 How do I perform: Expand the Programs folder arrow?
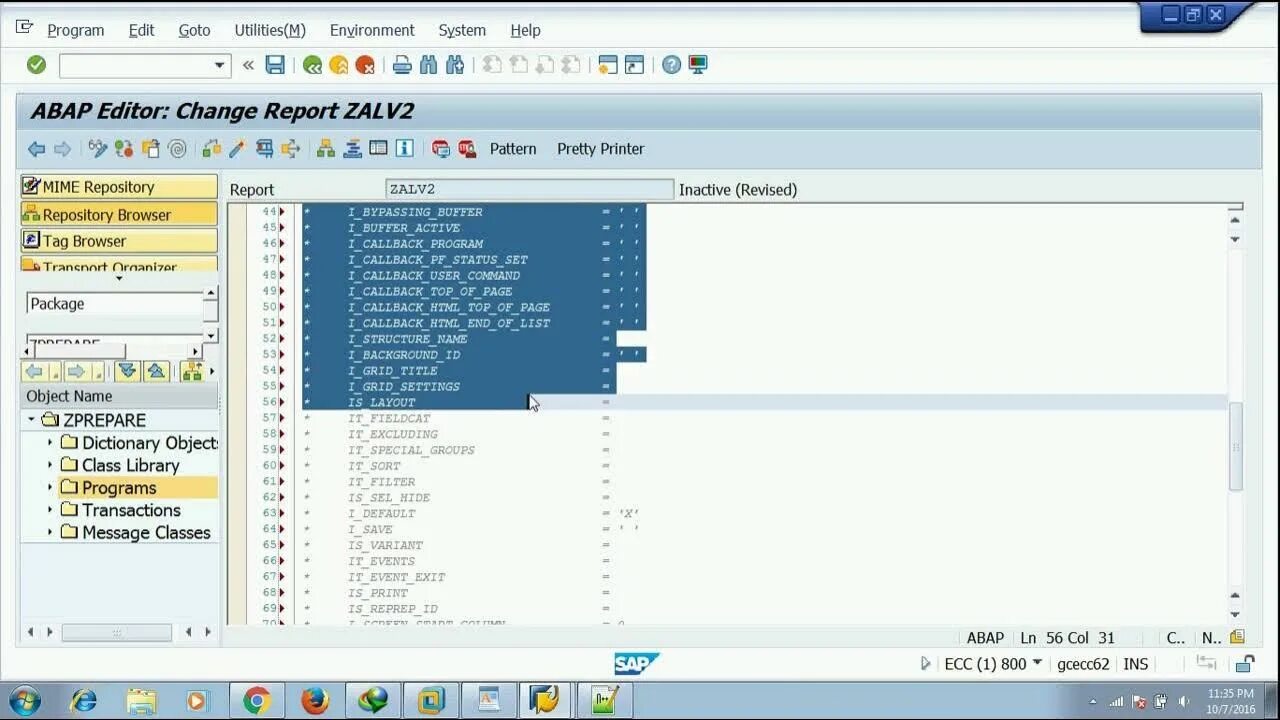[x=50, y=488]
